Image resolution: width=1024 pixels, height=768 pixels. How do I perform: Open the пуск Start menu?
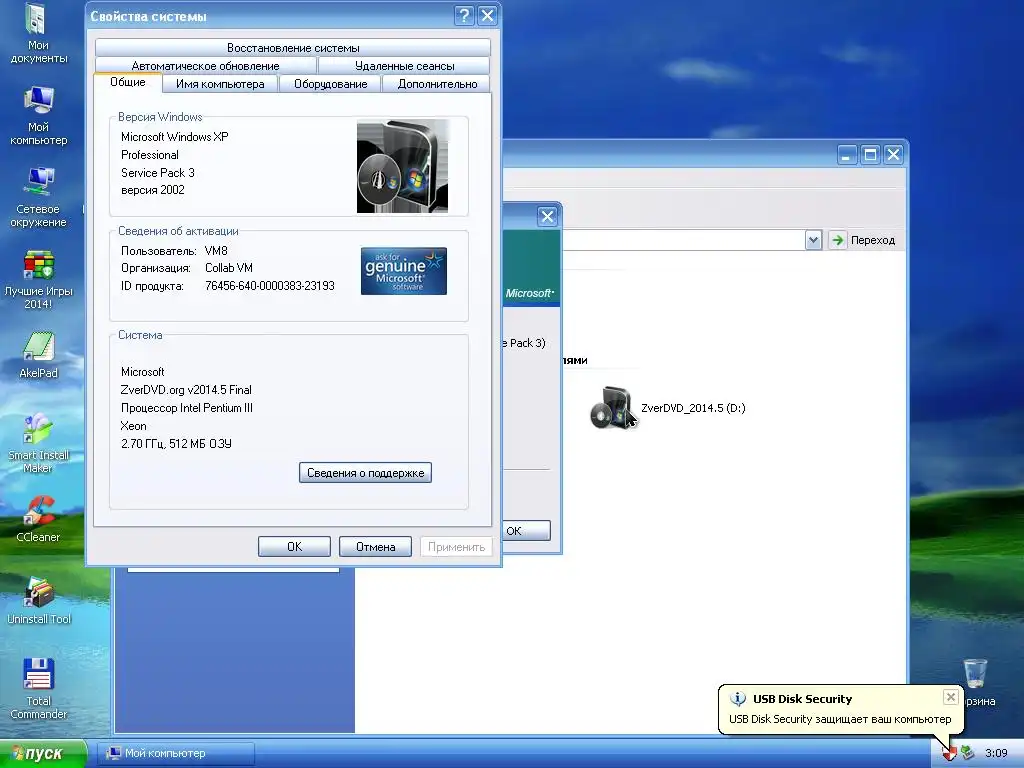43,753
